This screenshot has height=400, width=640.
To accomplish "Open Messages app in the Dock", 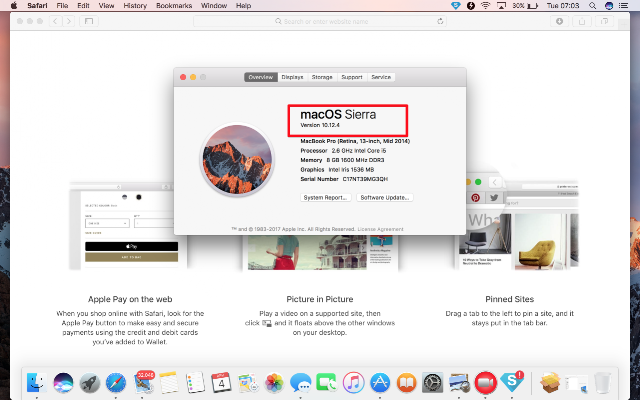I will pyautogui.click(x=301, y=383).
